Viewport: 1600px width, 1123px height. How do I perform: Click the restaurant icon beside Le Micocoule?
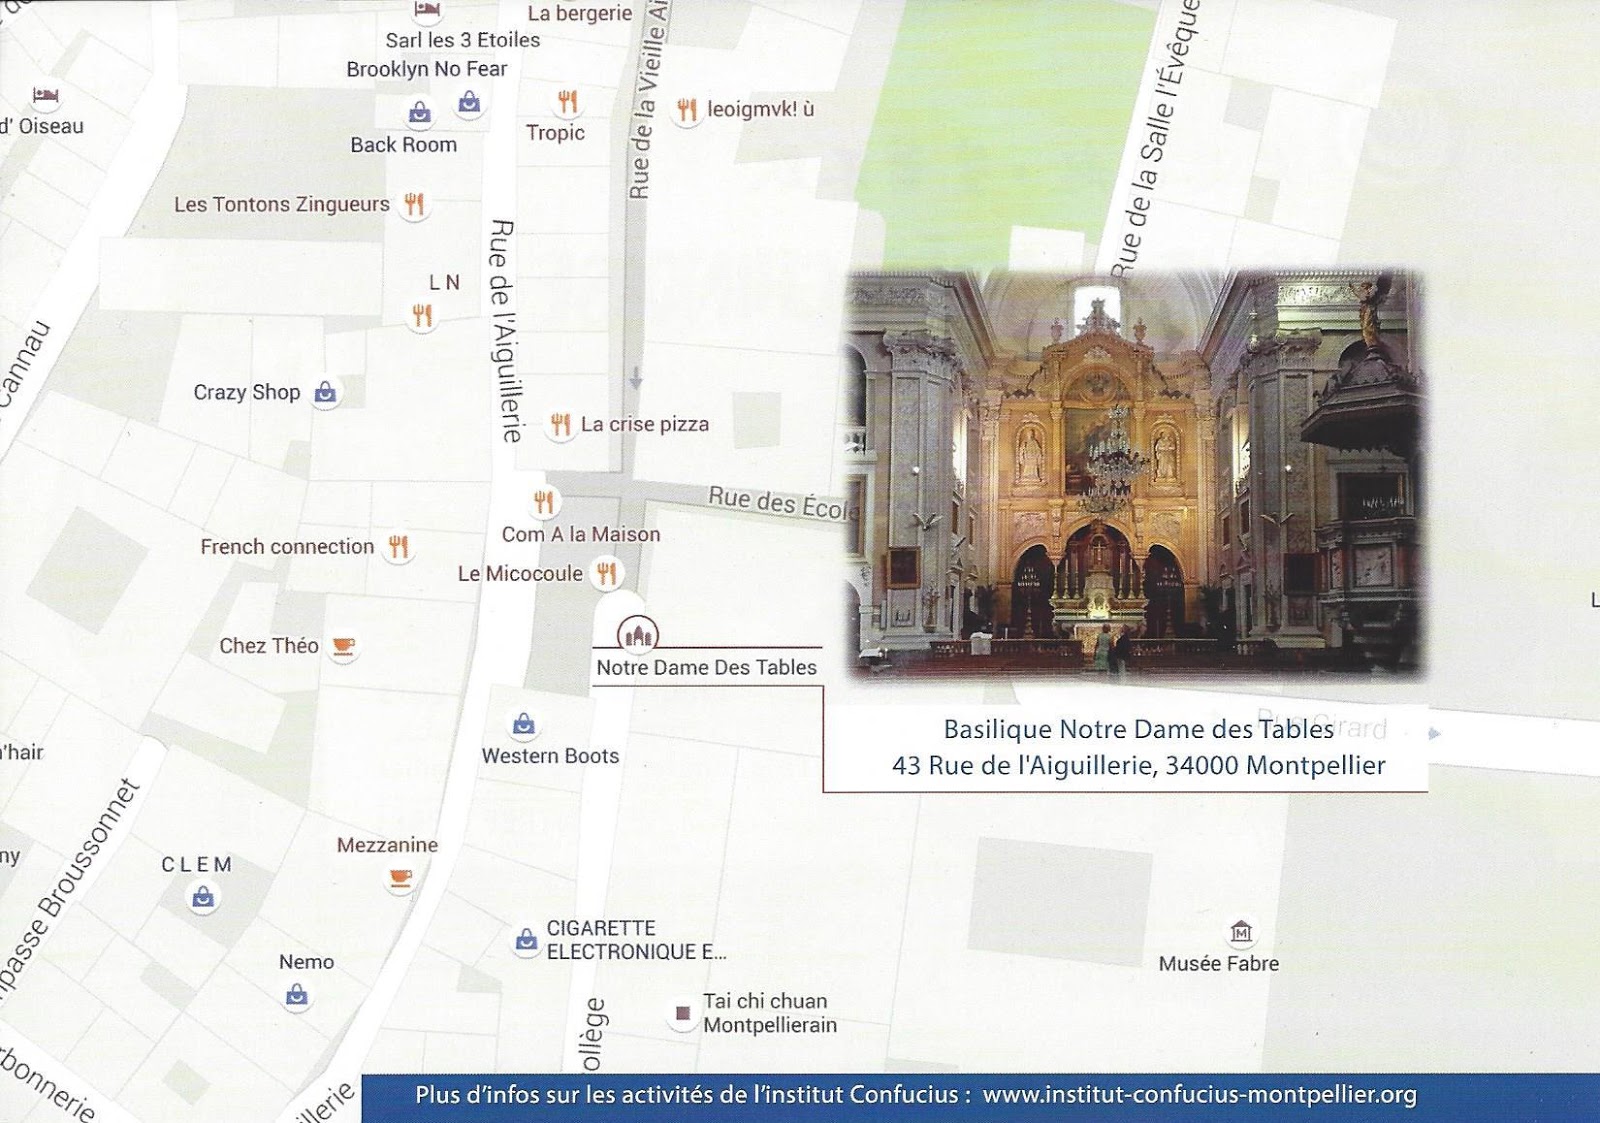(x=607, y=573)
